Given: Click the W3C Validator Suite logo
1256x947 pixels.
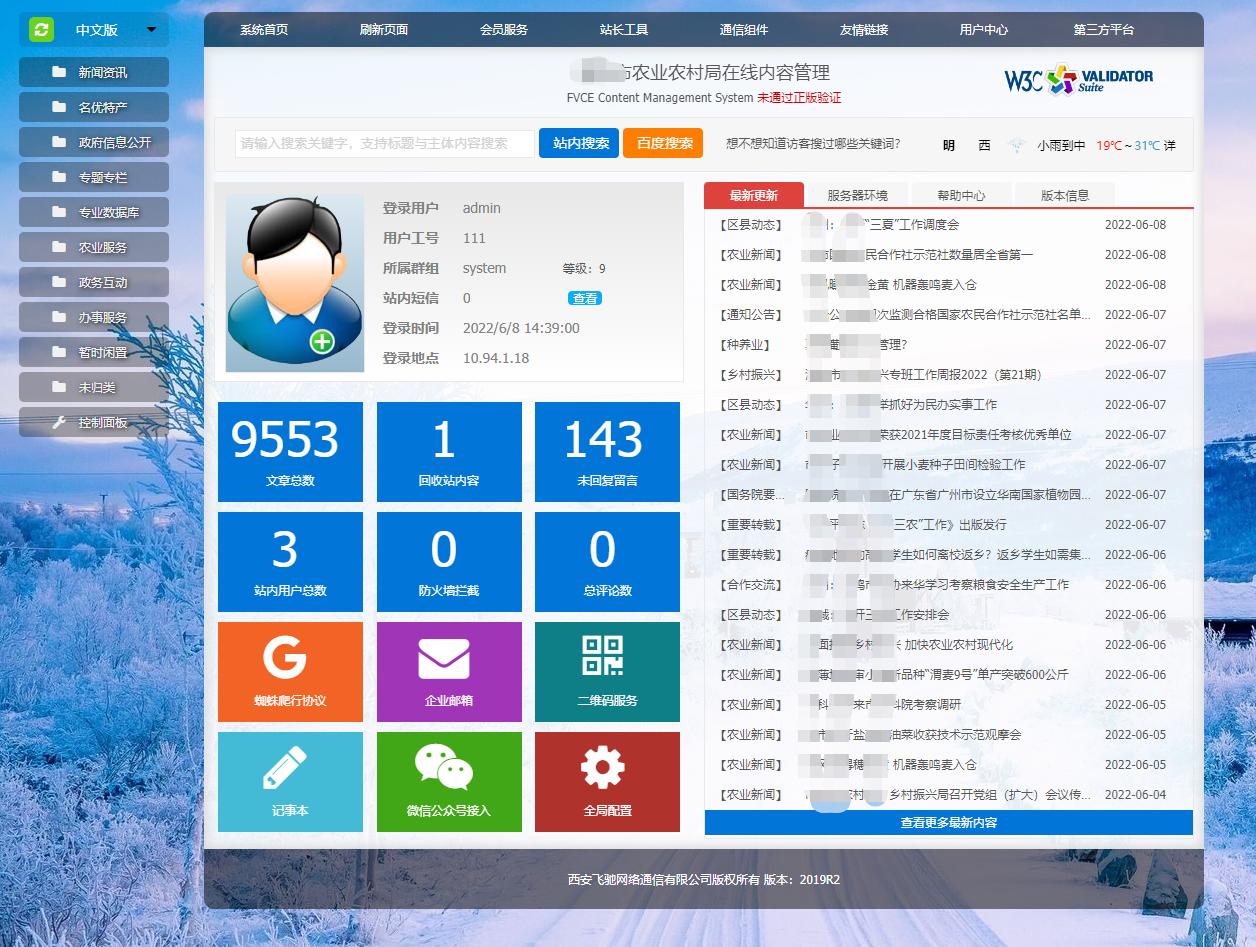Looking at the screenshot, I should [1078, 78].
